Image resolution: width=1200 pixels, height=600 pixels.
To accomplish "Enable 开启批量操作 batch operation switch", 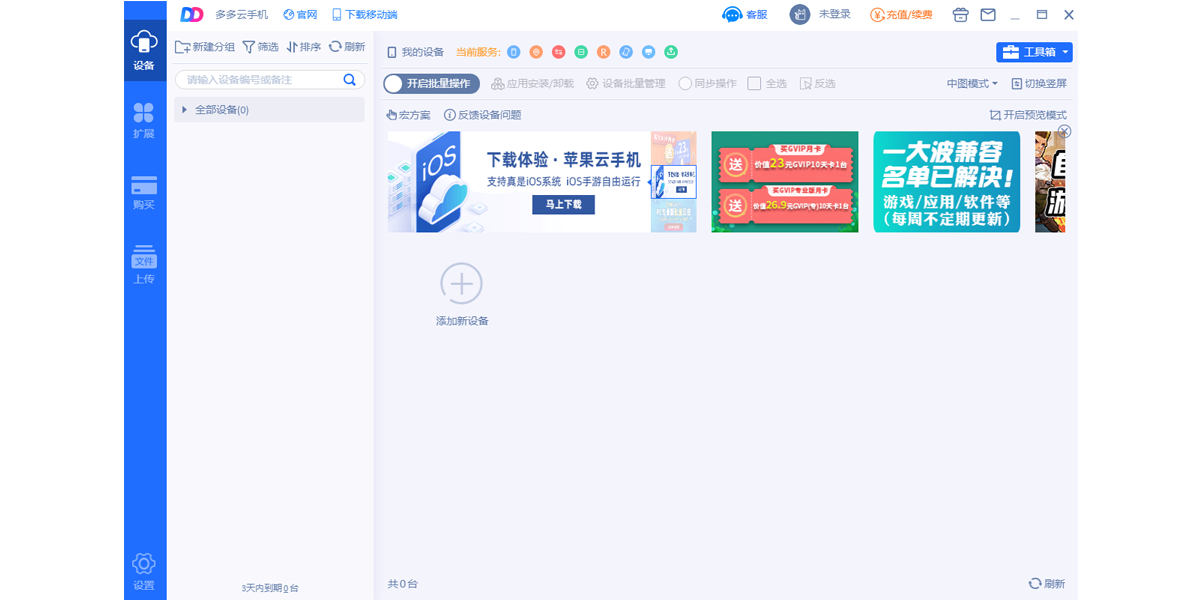I will 430,84.
